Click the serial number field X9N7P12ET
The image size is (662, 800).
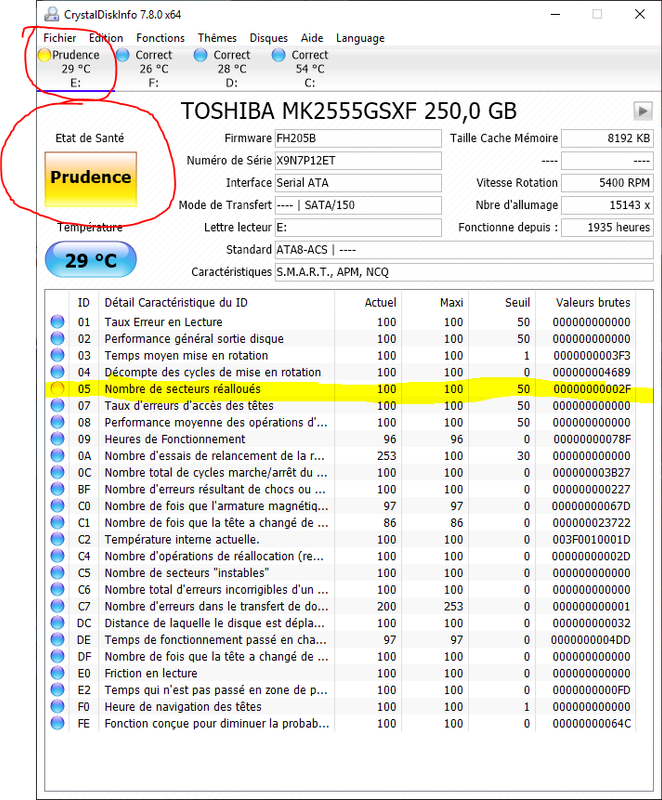[358, 161]
